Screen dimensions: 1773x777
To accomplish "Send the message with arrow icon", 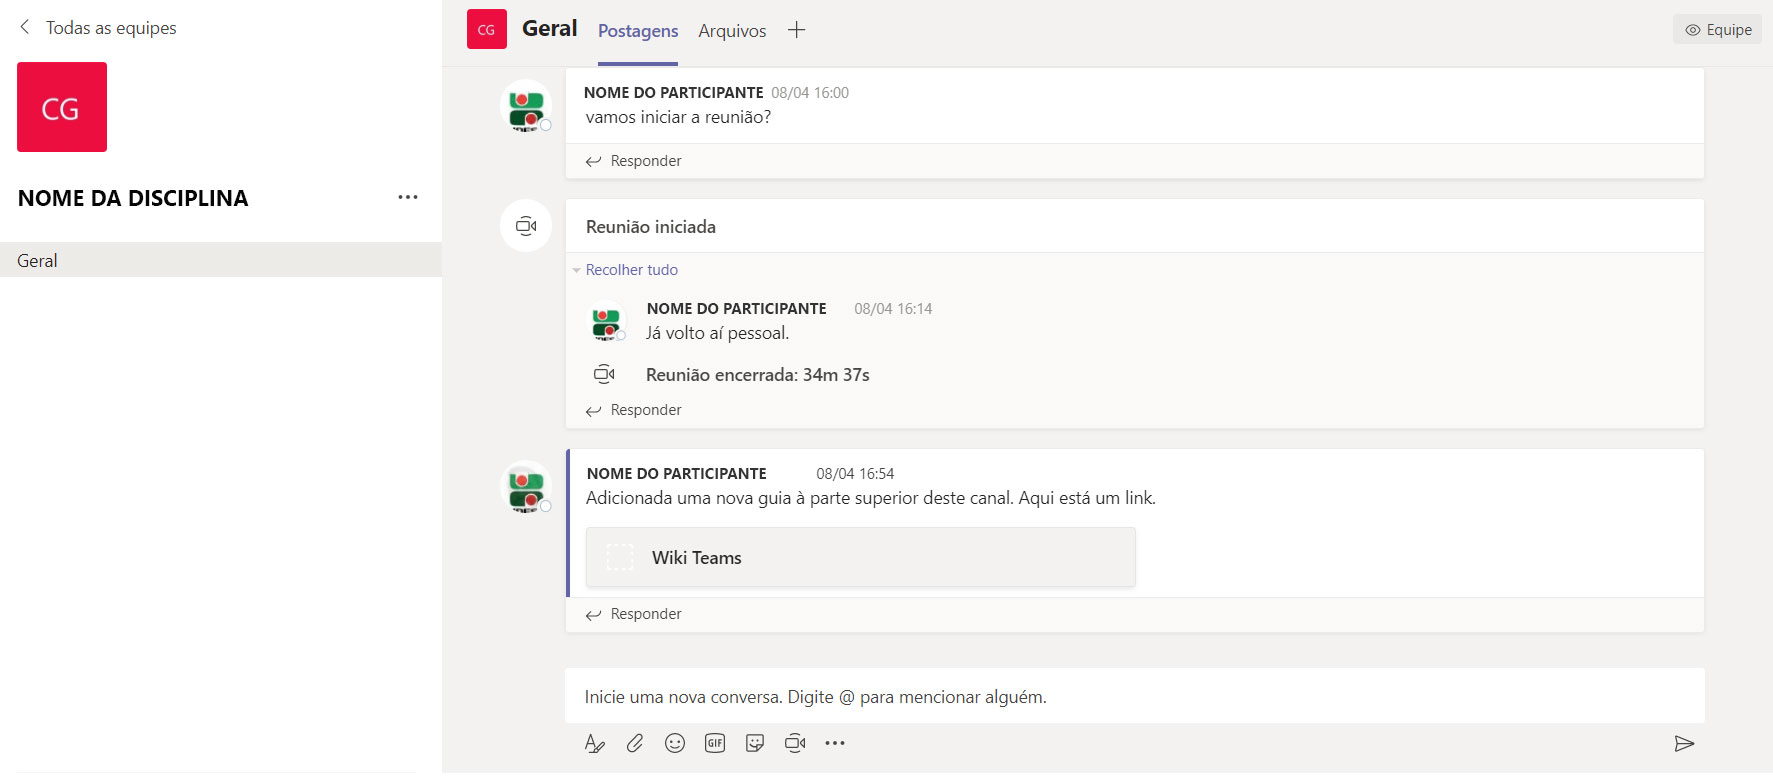I will [x=1684, y=744].
